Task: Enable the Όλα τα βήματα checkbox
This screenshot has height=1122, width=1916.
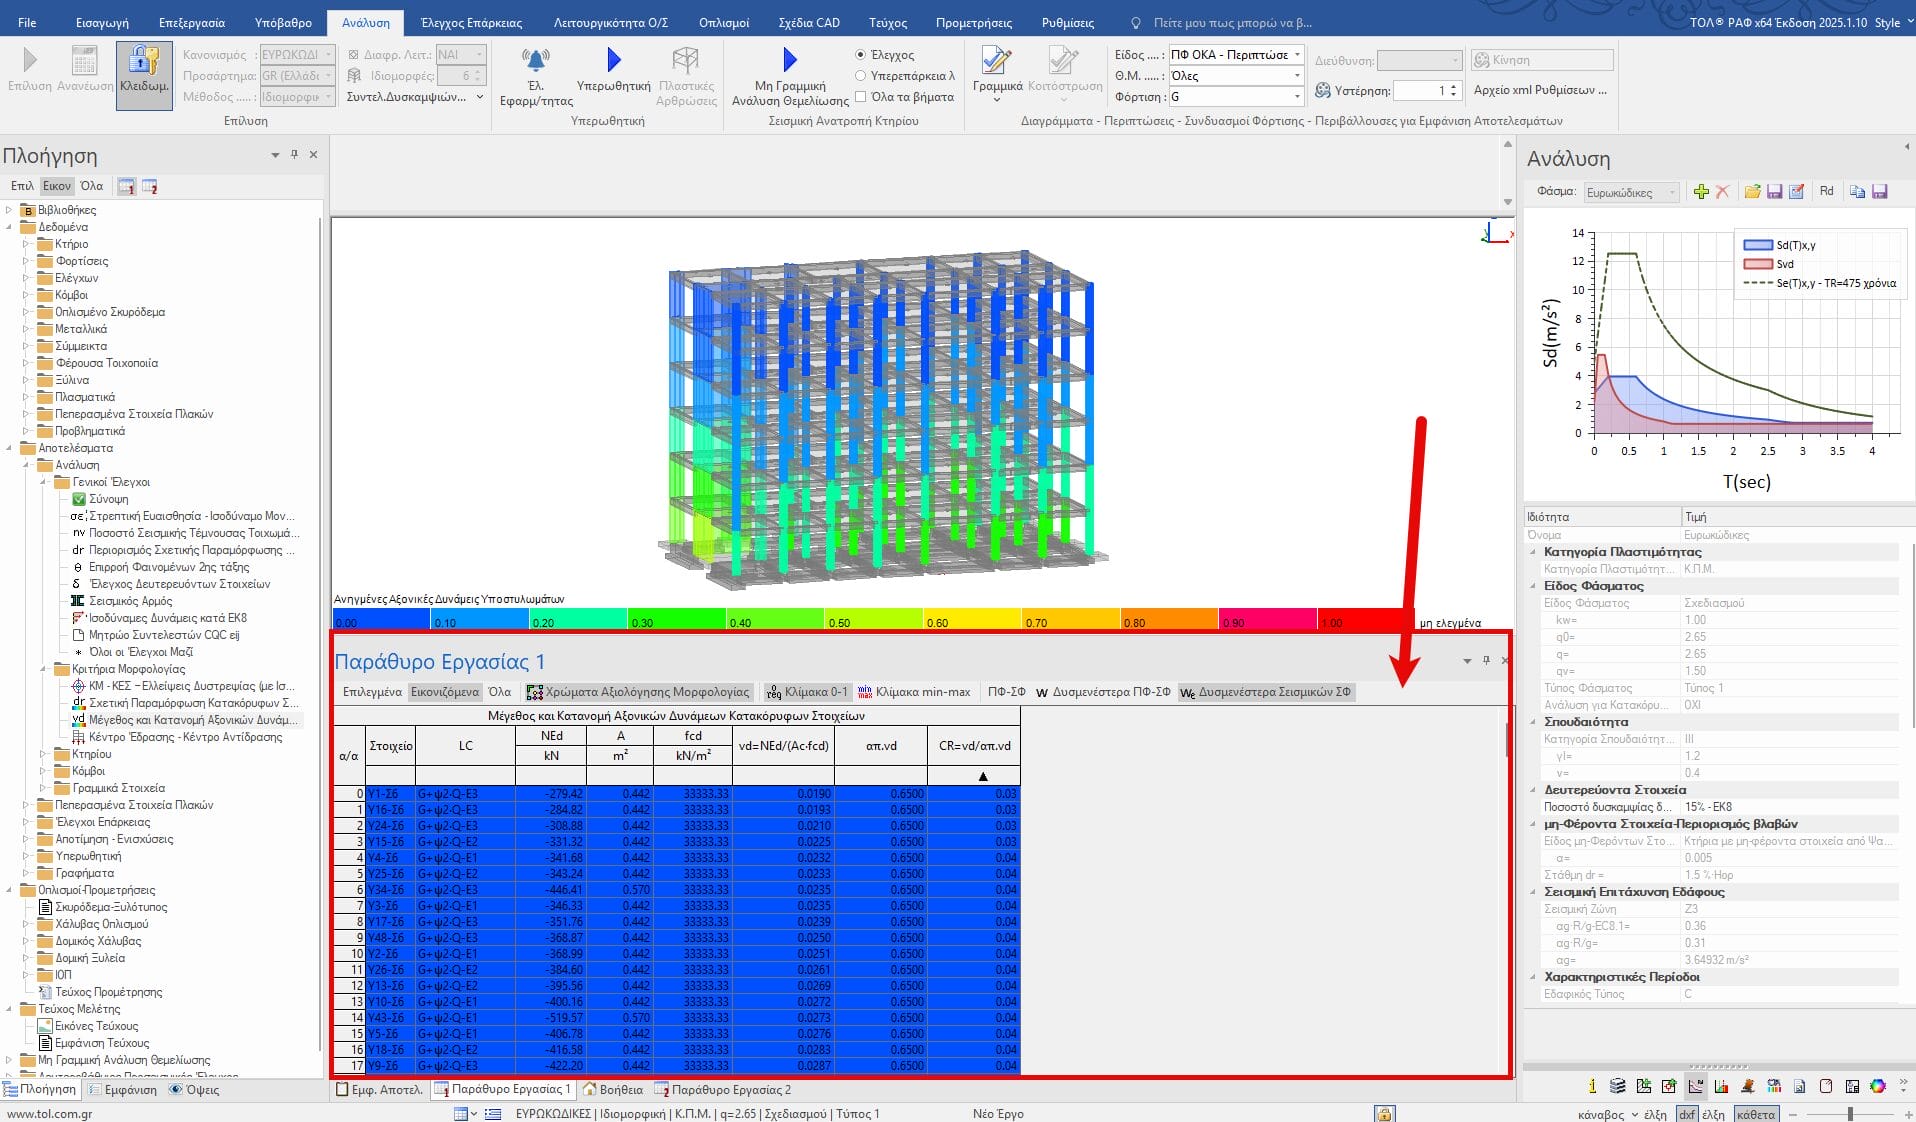Action: click(x=861, y=97)
